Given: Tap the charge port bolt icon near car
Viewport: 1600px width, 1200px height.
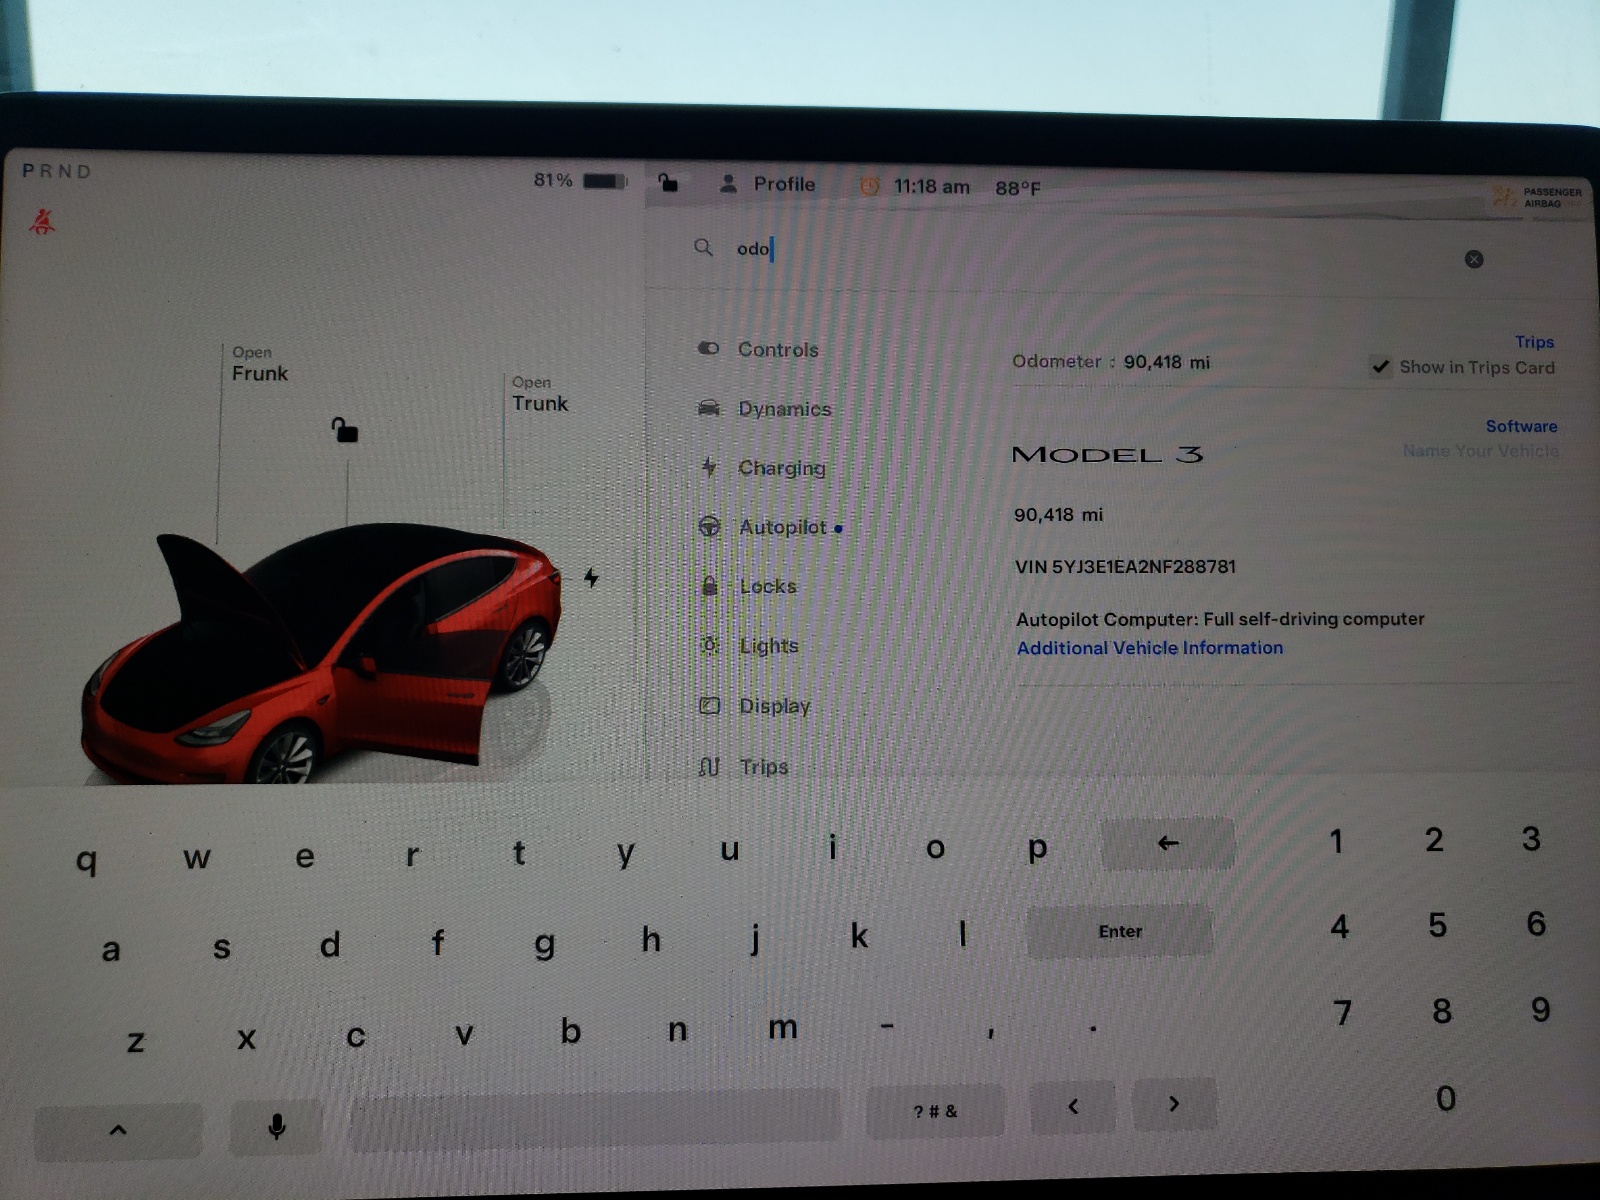Looking at the screenshot, I should click(x=591, y=577).
